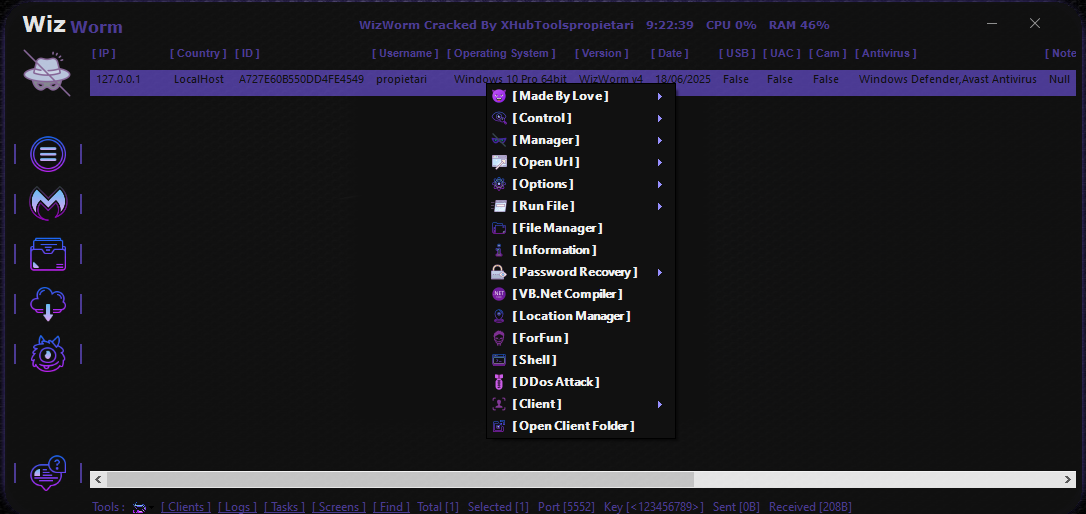This screenshot has width=1086, height=514.
Task: Expand the Options submenu arrow
Action: click(x=660, y=184)
